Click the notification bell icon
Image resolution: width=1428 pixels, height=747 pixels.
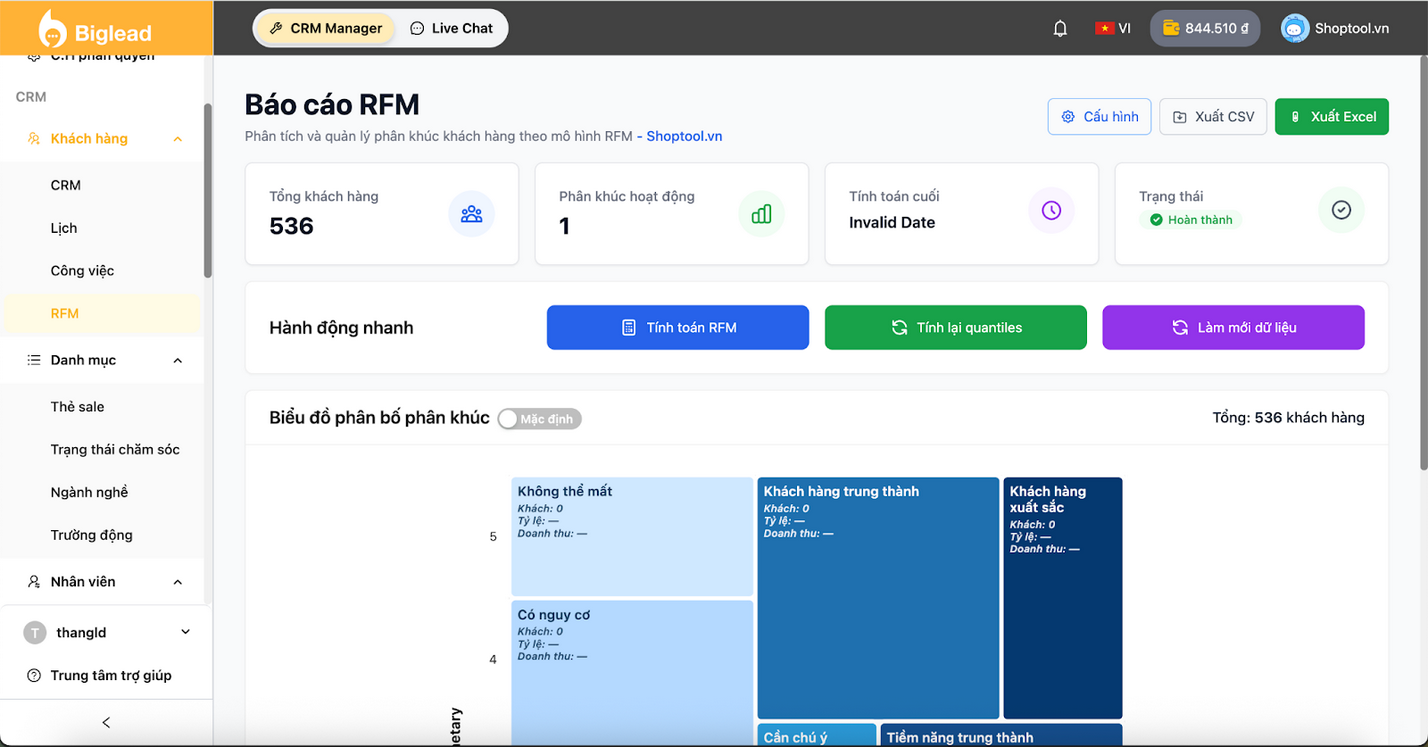(x=1060, y=28)
